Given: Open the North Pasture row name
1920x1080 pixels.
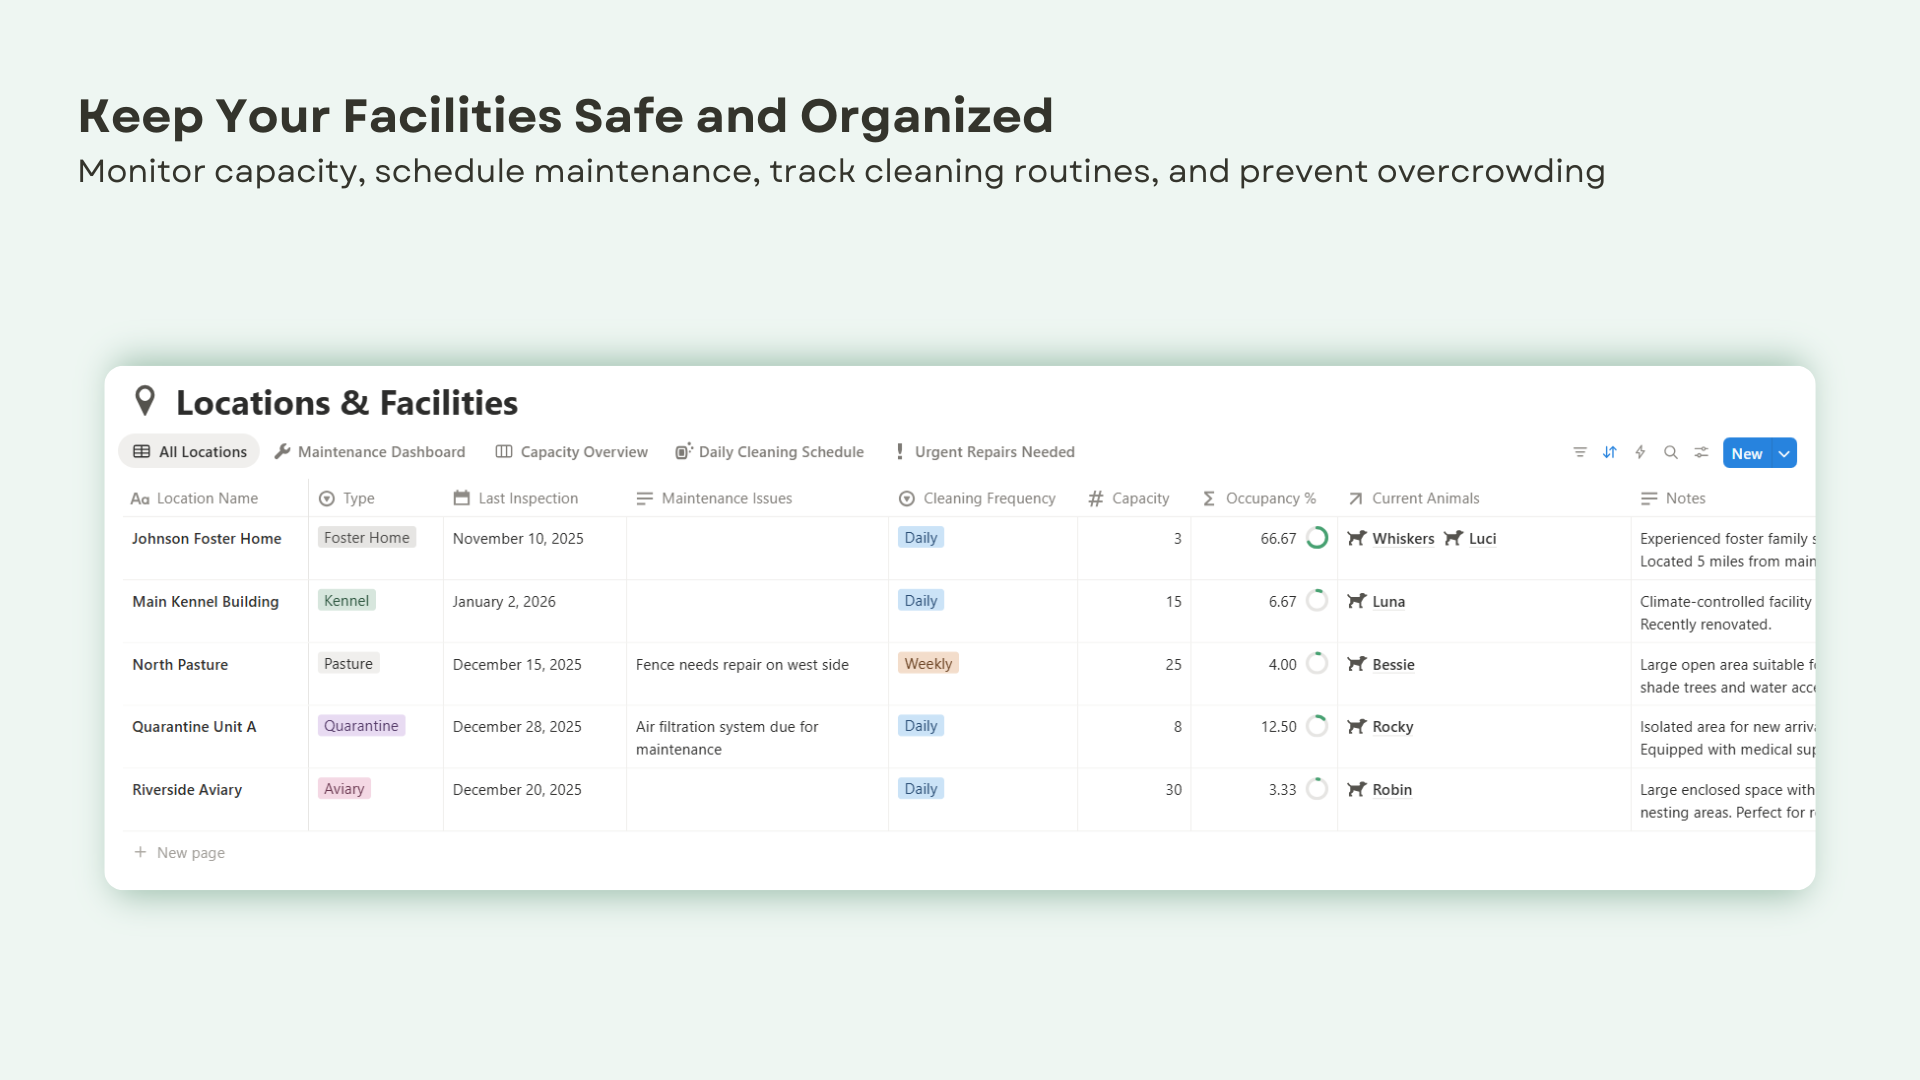Looking at the screenshot, I should click(x=180, y=664).
